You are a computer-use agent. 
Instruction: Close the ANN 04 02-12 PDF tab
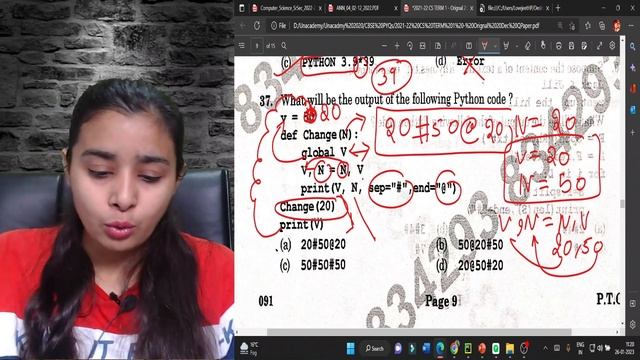396,8
